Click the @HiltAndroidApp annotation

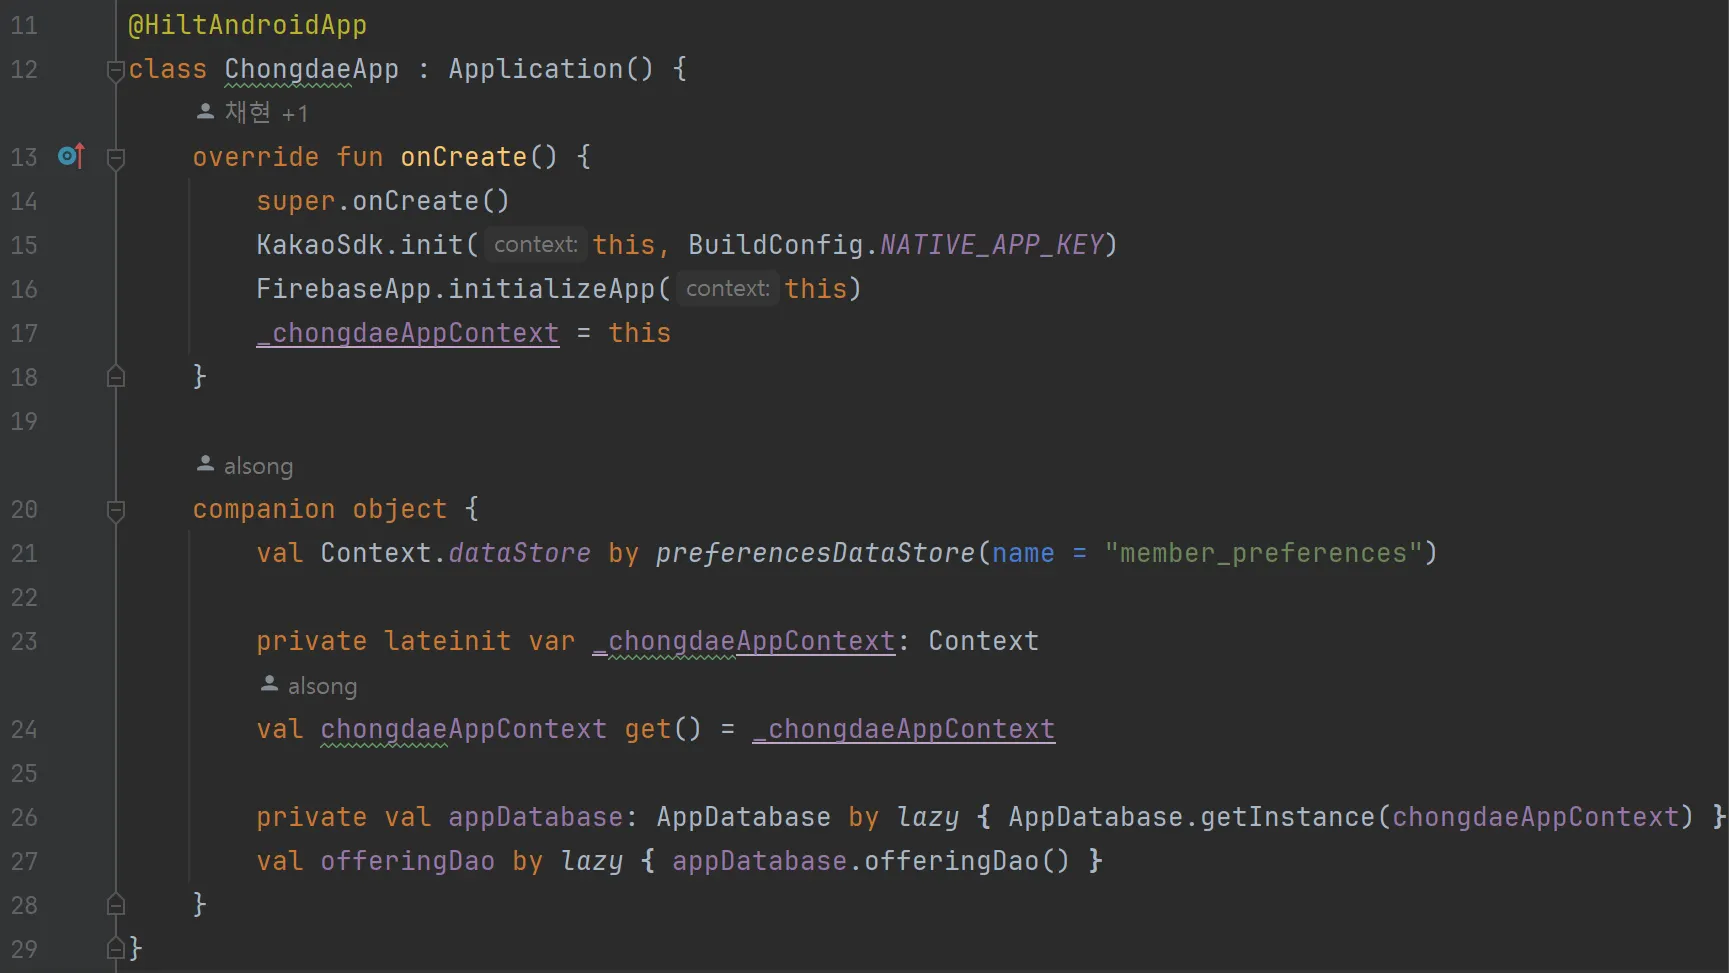point(248,25)
